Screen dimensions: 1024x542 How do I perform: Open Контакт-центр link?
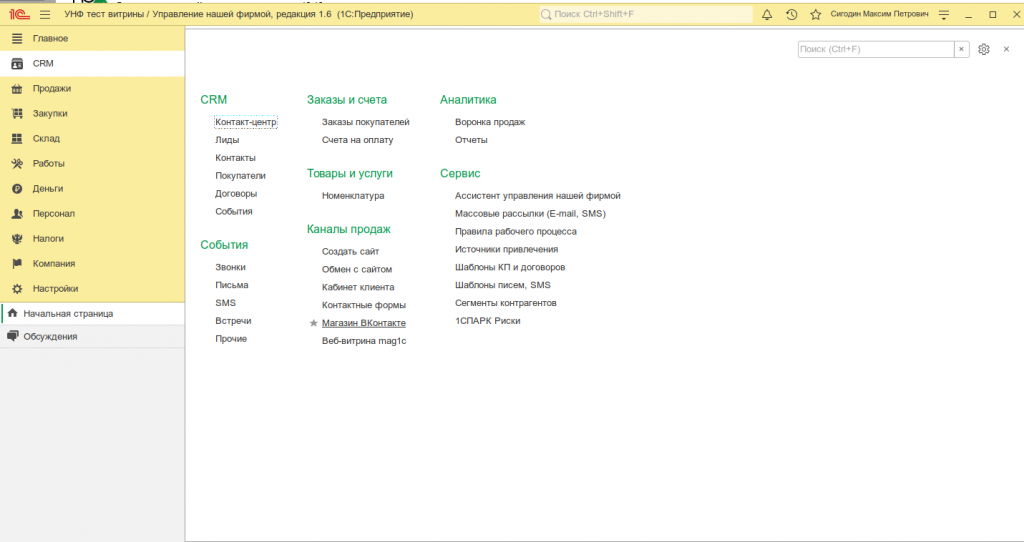(x=246, y=122)
